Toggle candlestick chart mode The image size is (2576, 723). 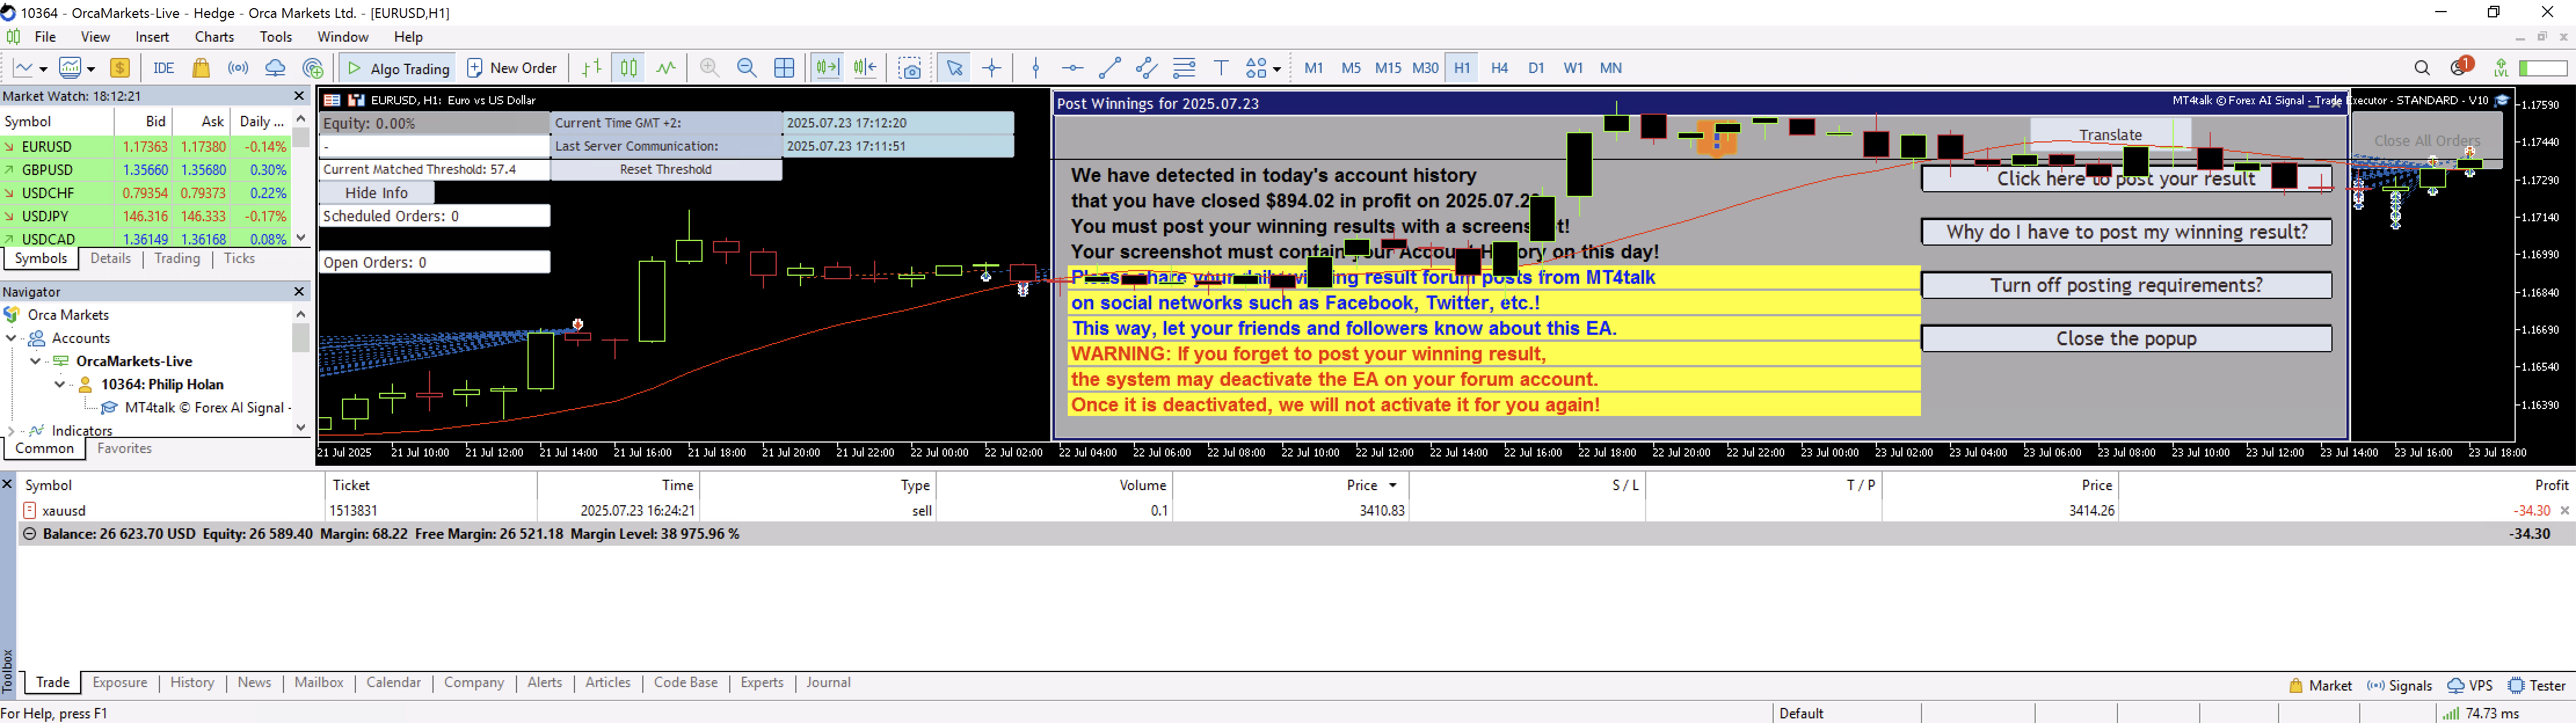pos(628,68)
